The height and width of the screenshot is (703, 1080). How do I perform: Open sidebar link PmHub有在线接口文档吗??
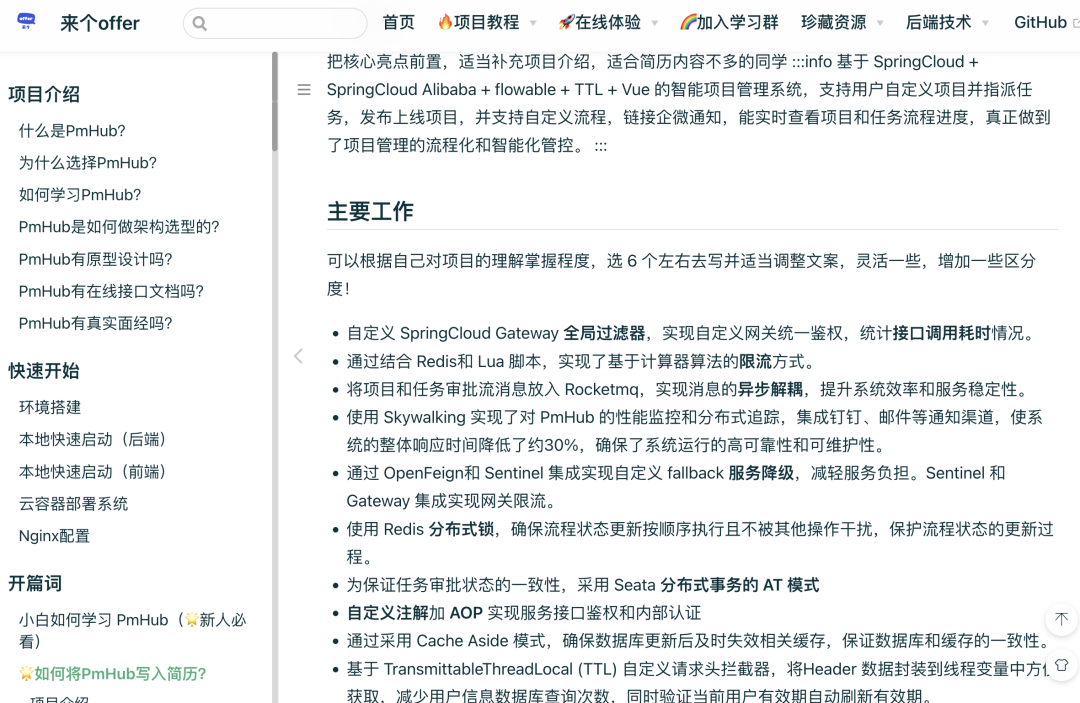click(112, 291)
